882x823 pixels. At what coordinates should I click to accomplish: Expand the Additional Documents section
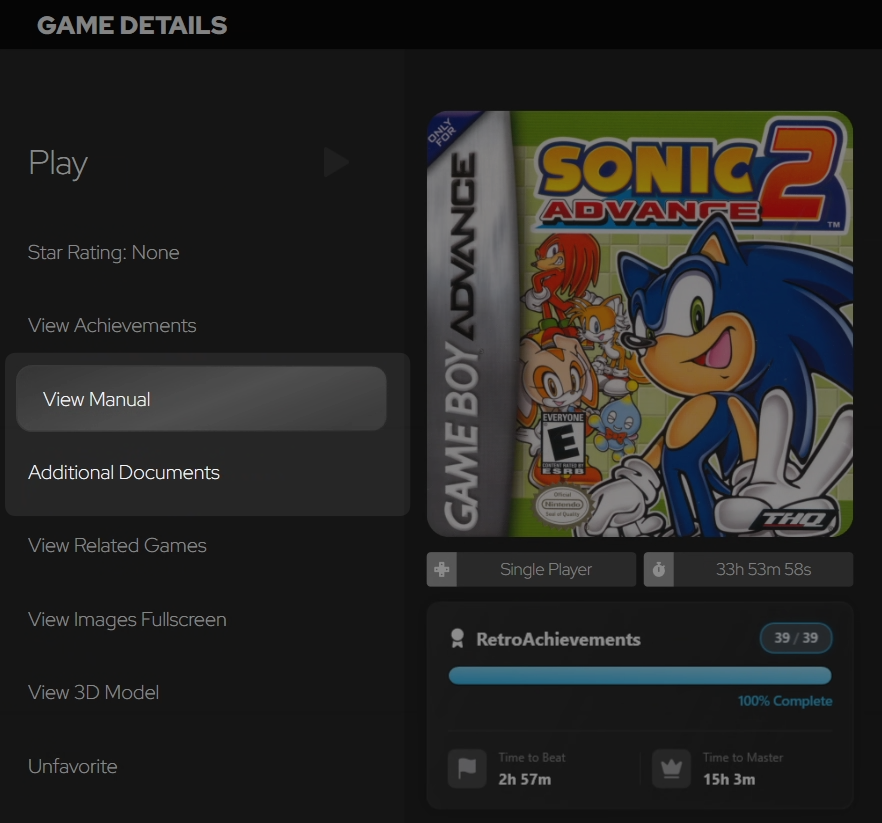[x=124, y=472]
